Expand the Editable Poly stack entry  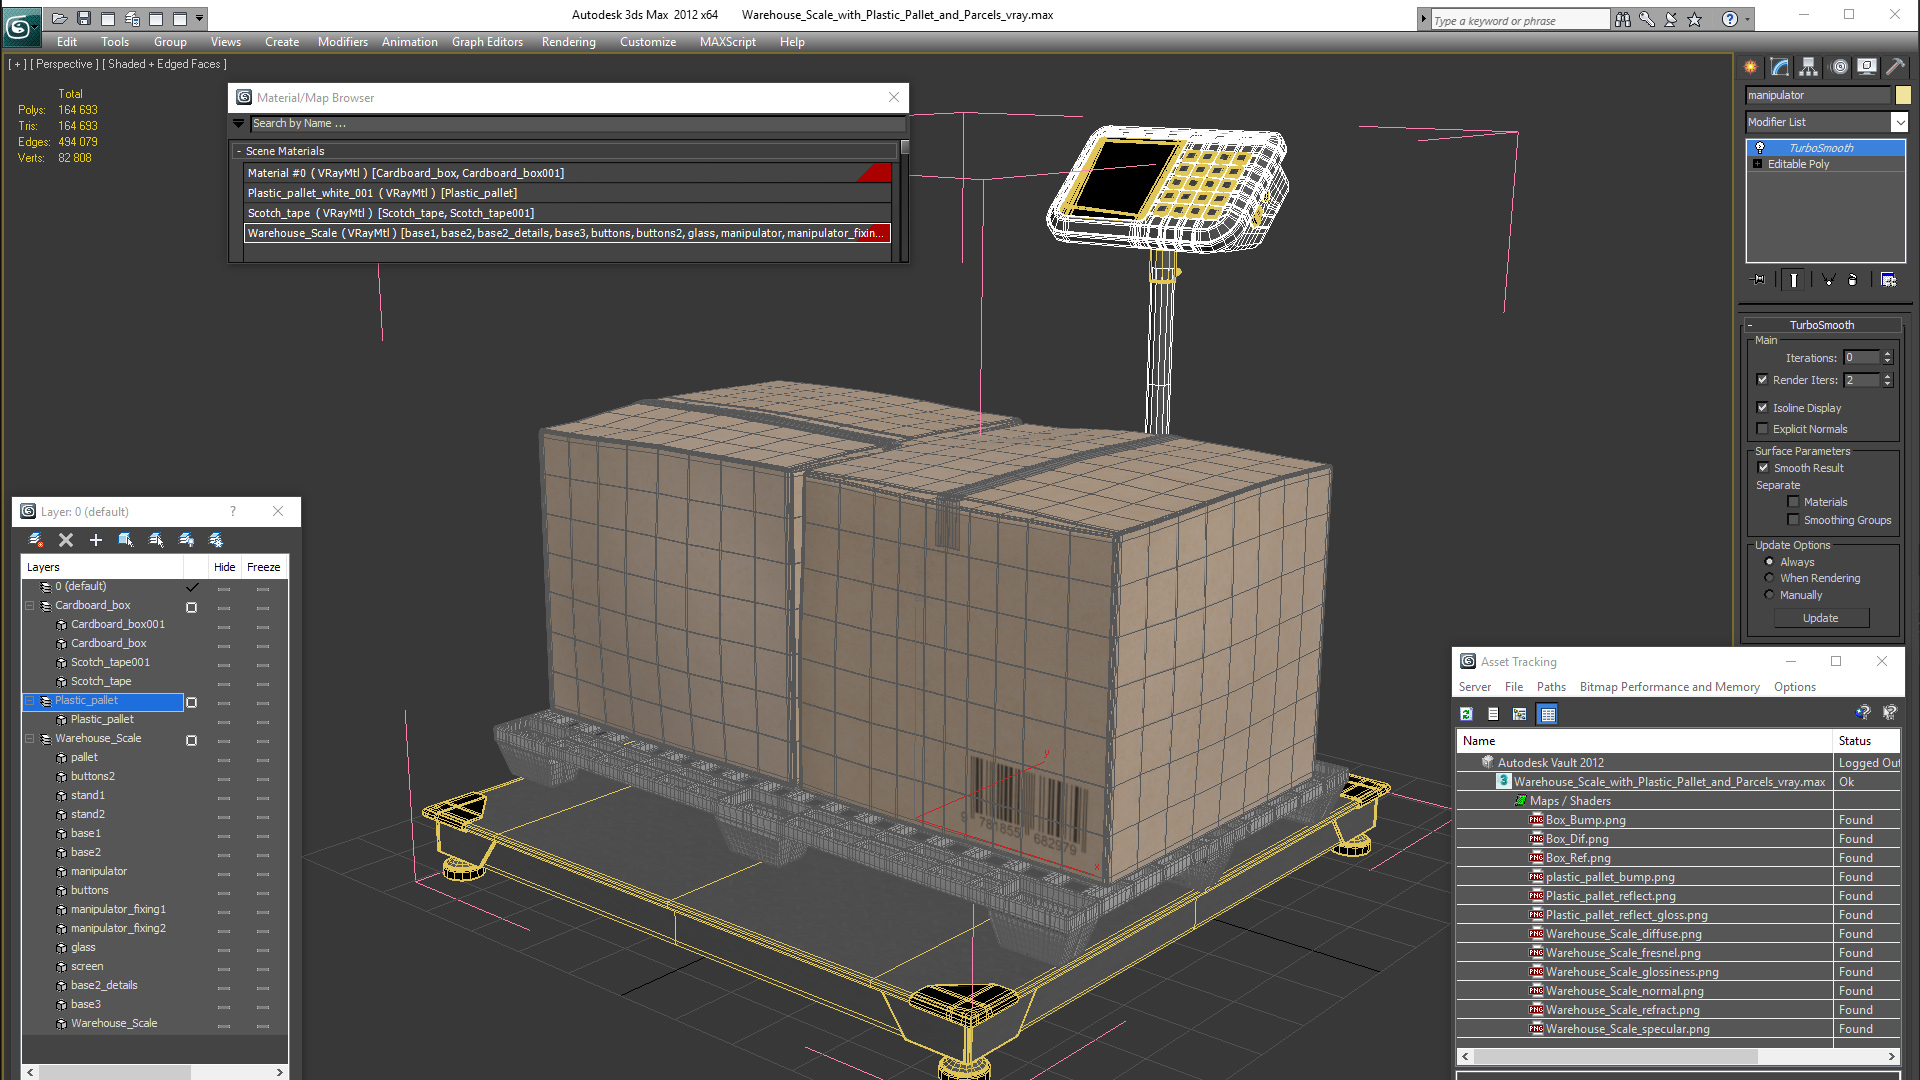1757,164
